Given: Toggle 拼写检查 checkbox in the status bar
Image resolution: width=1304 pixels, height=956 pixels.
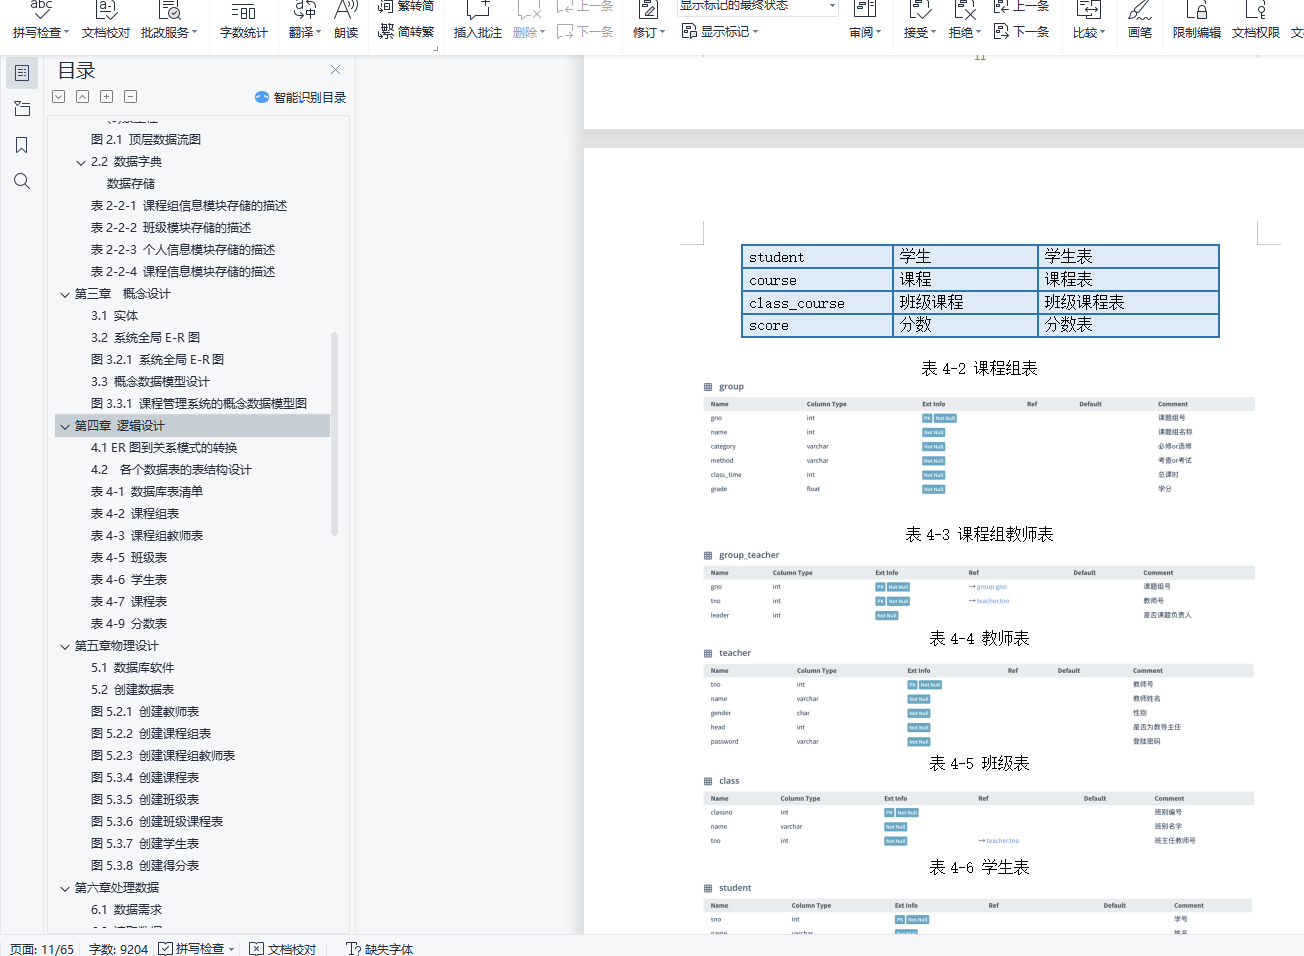Looking at the screenshot, I should point(165,948).
